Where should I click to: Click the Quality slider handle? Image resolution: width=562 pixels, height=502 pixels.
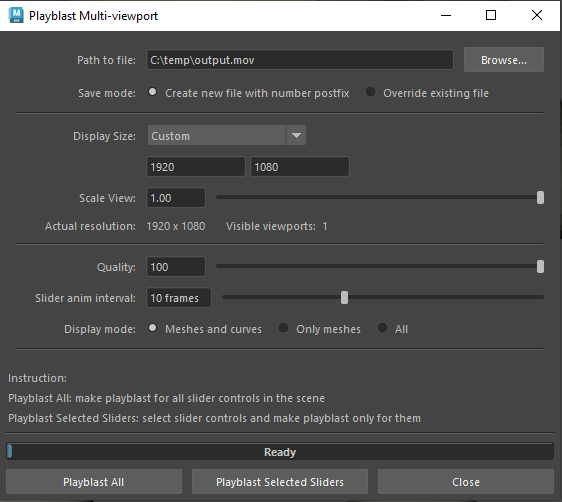pos(540,267)
